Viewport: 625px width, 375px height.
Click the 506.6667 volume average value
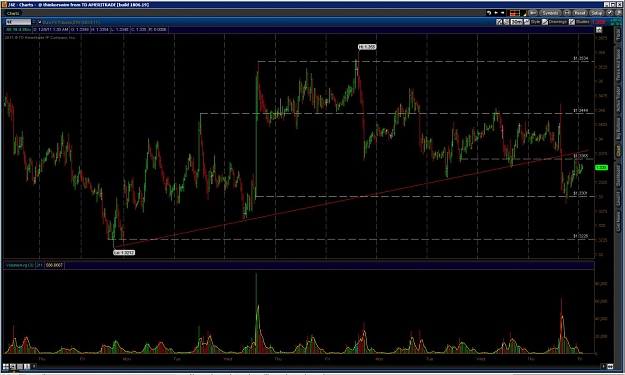[x=54, y=265]
